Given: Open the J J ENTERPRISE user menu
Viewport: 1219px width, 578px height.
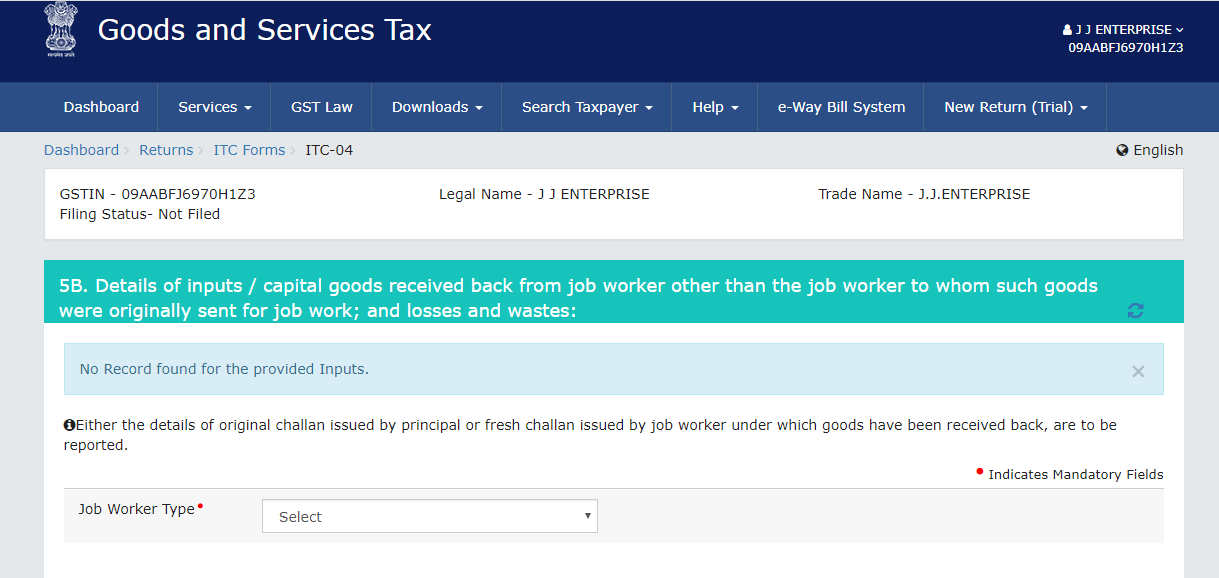Looking at the screenshot, I should (x=1123, y=30).
